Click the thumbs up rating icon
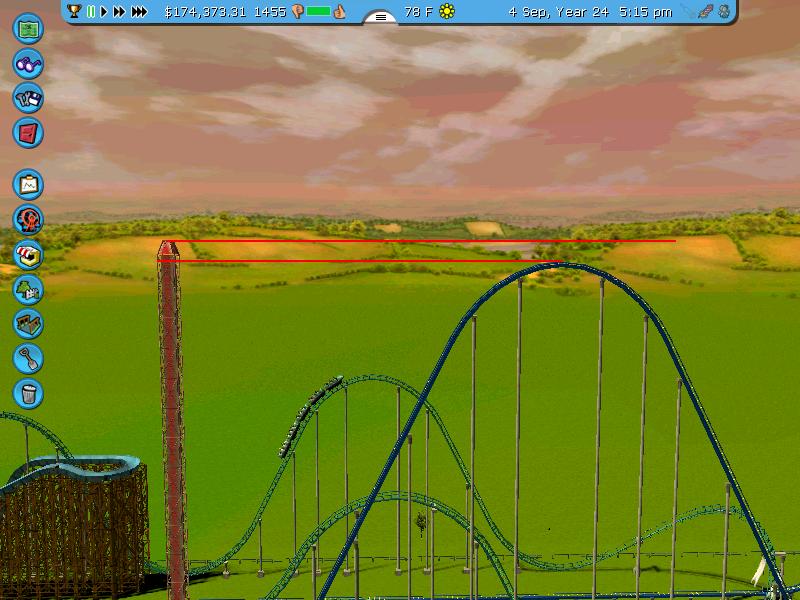 [339, 12]
